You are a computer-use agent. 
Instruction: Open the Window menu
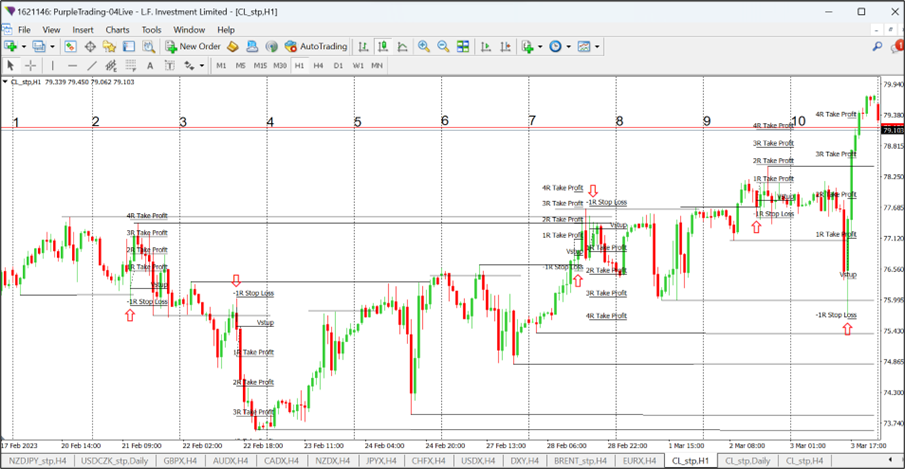pos(189,29)
